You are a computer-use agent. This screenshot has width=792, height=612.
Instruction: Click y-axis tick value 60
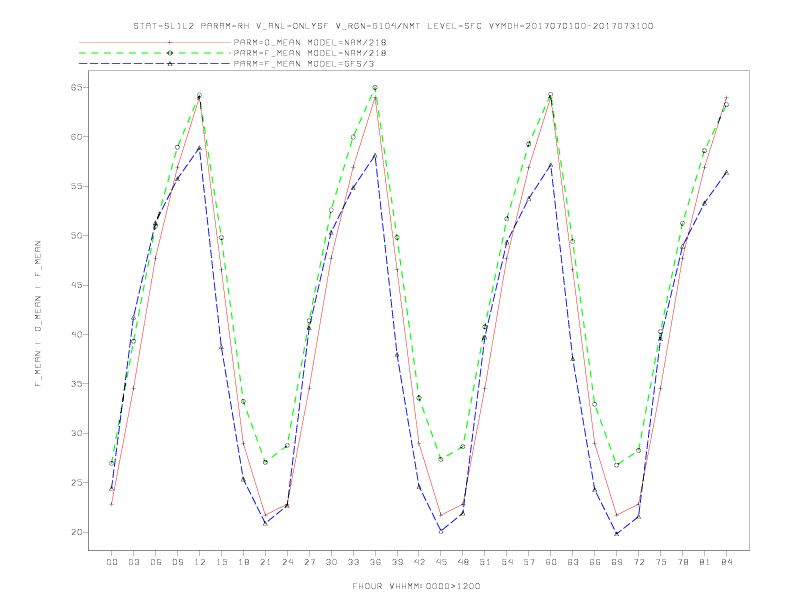tap(76, 137)
